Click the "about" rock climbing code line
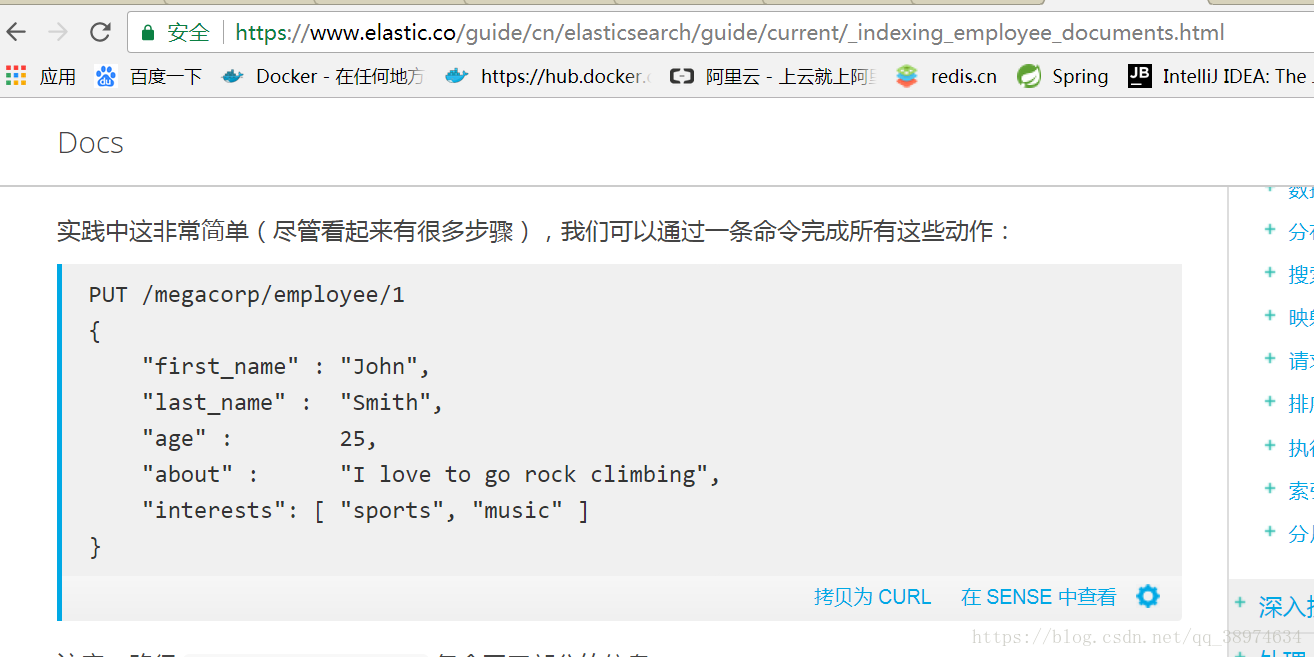This screenshot has height=657, width=1314. click(x=431, y=475)
